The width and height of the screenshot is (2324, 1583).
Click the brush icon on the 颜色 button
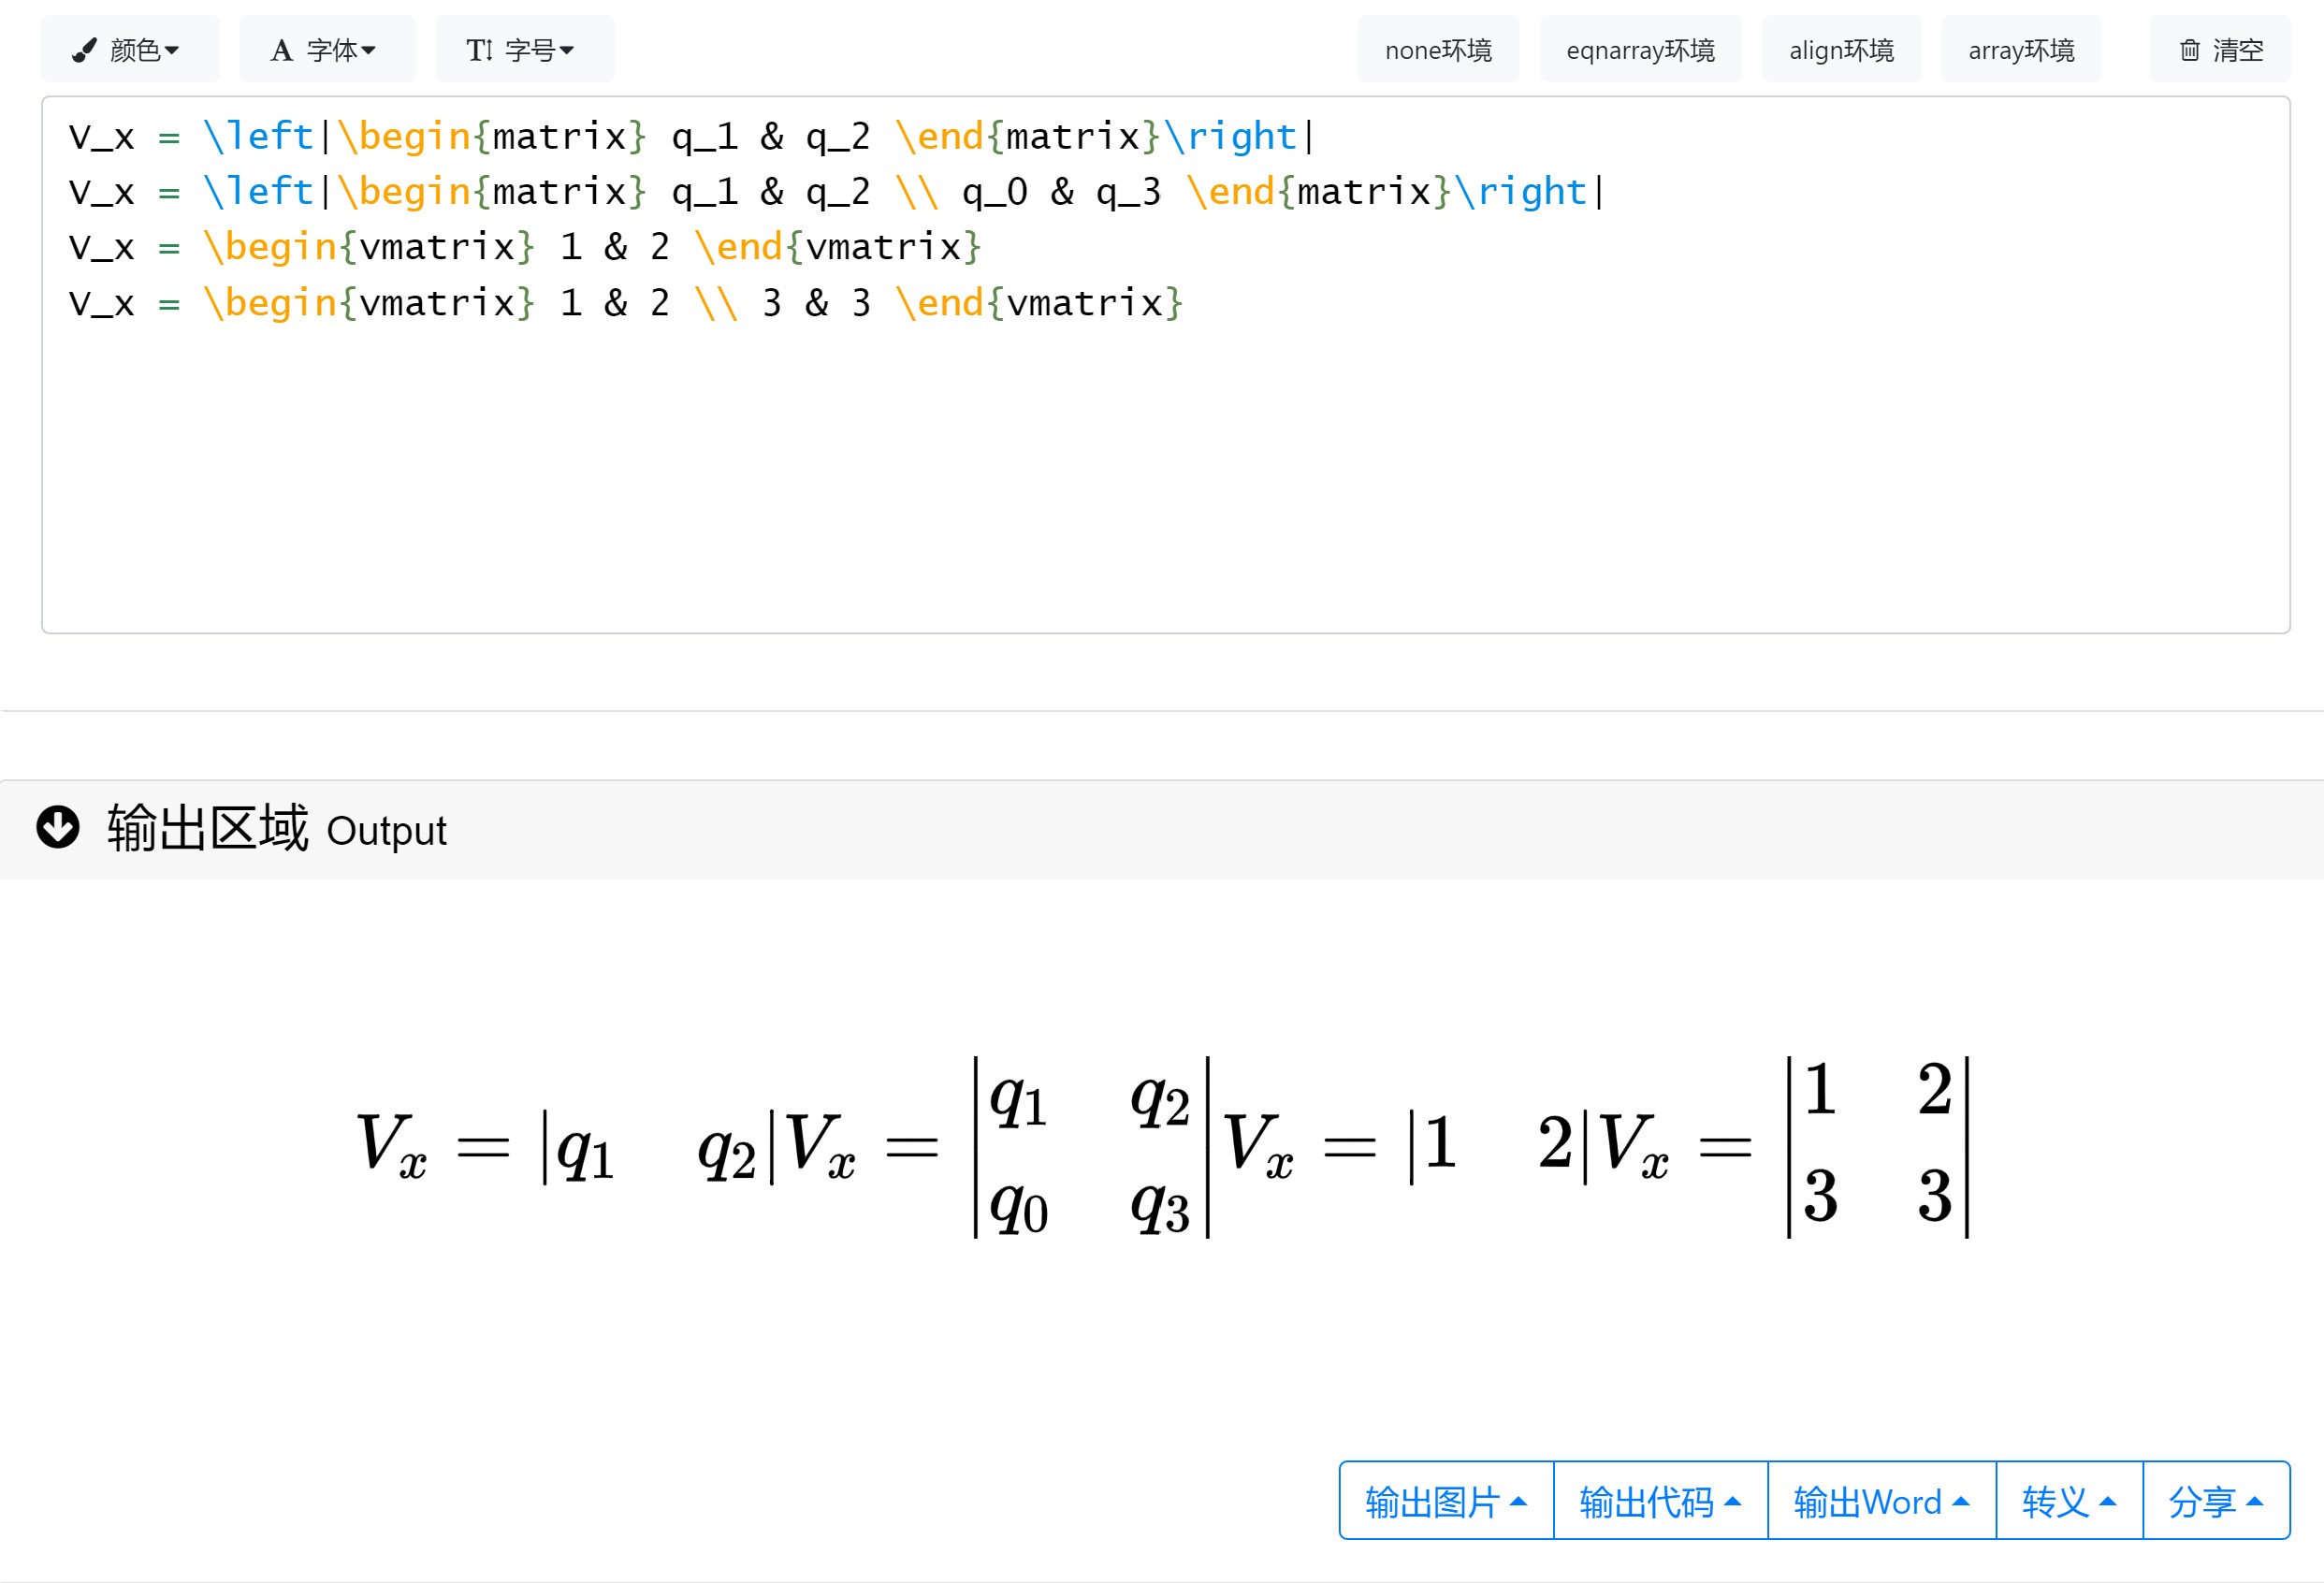(x=84, y=48)
